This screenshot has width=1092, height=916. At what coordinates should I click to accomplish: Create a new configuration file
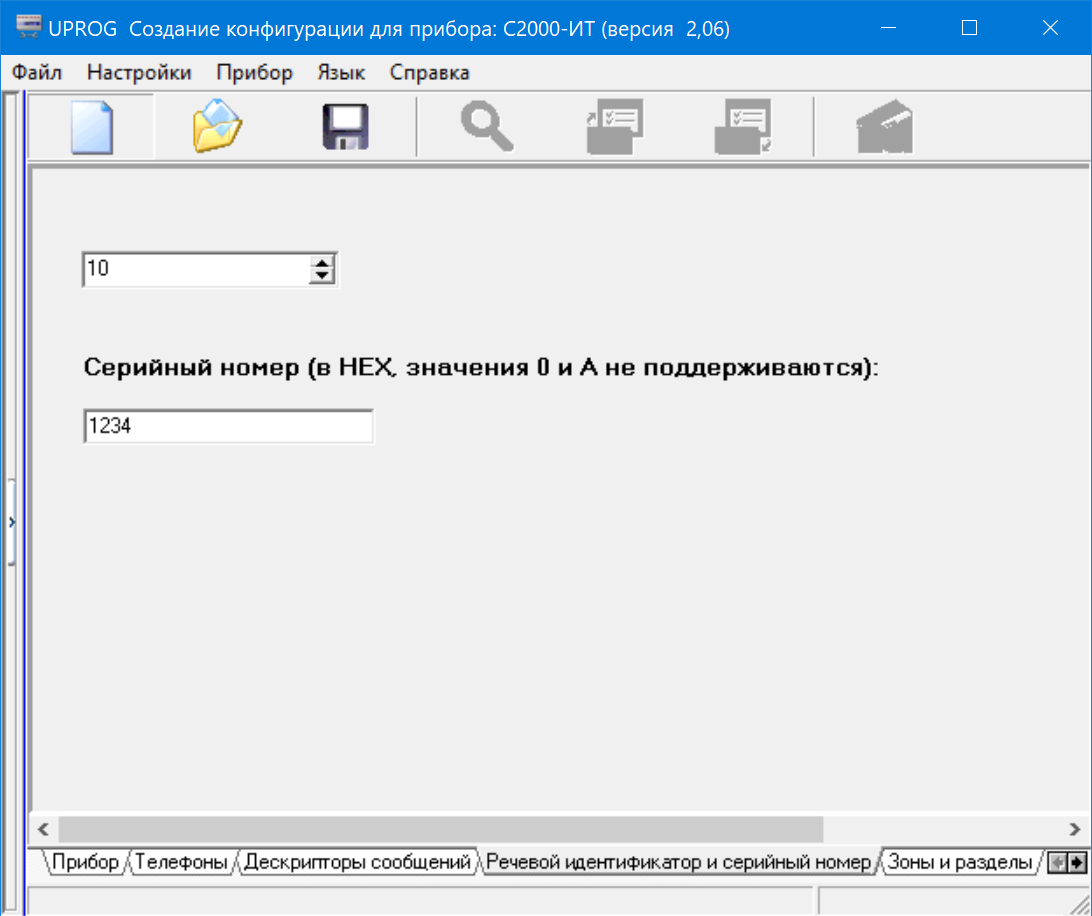[91, 127]
